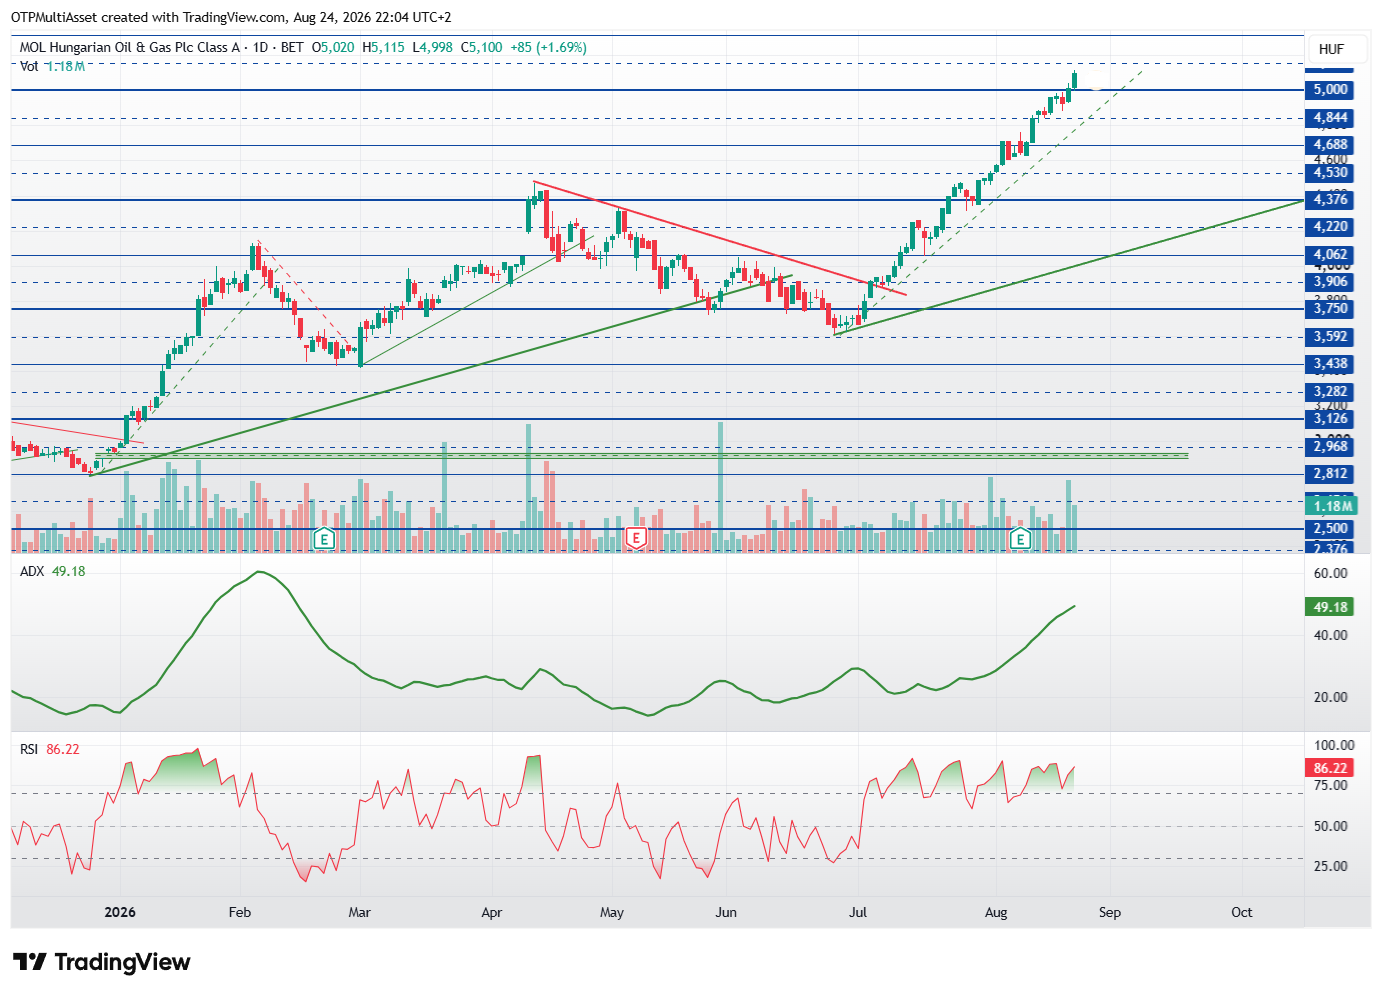The width and height of the screenshot is (1382, 996).
Task: Click the 3,438 price level label
Action: point(1330,364)
